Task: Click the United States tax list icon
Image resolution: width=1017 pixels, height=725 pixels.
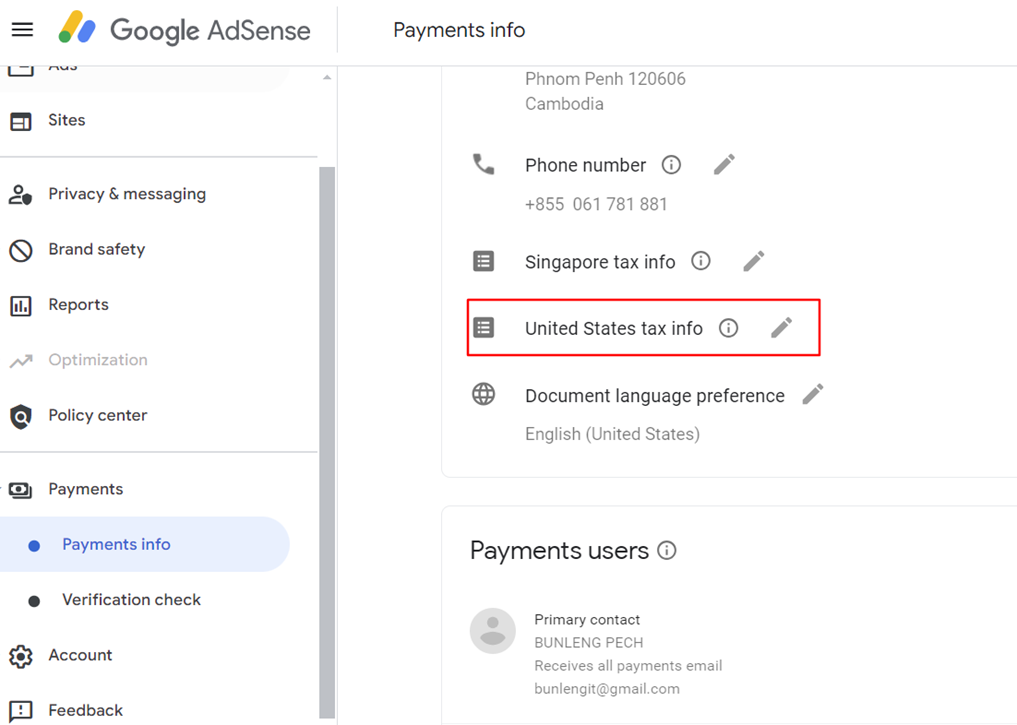Action: [x=484, y=327]
